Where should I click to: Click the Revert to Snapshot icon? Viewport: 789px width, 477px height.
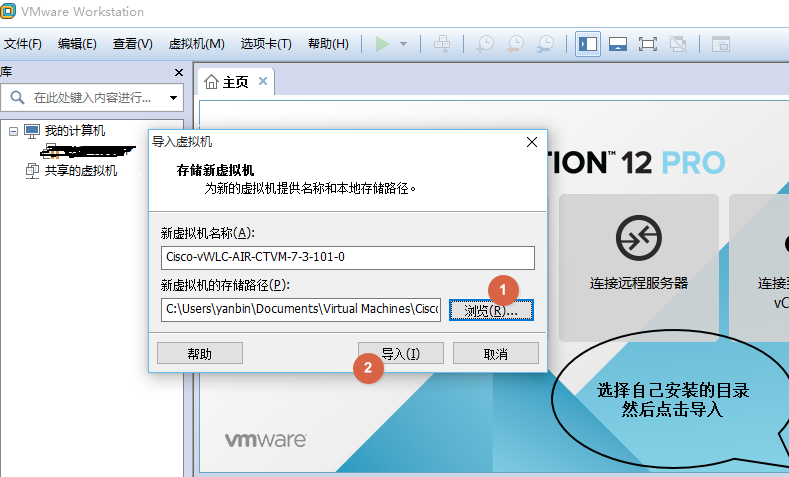(515, 44)
